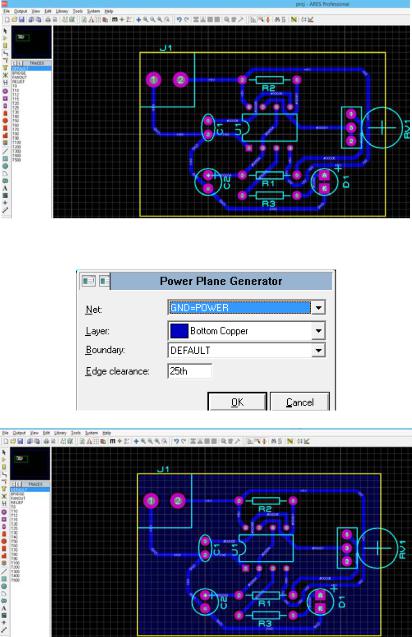412x637 pixels.
Task: Click J1 pad 1 on top board
Action: pyautogui.click(x=154, y=80)
